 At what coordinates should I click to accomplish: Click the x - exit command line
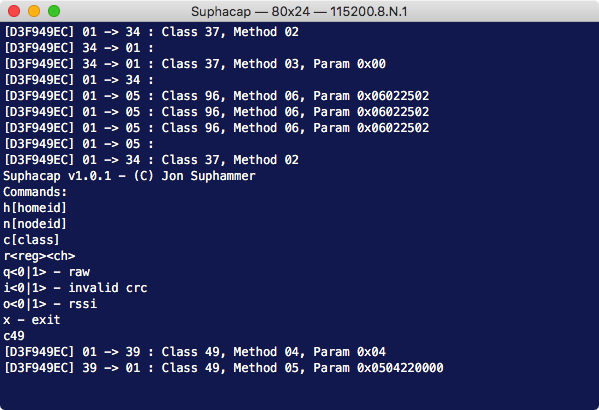pos(32,320)
